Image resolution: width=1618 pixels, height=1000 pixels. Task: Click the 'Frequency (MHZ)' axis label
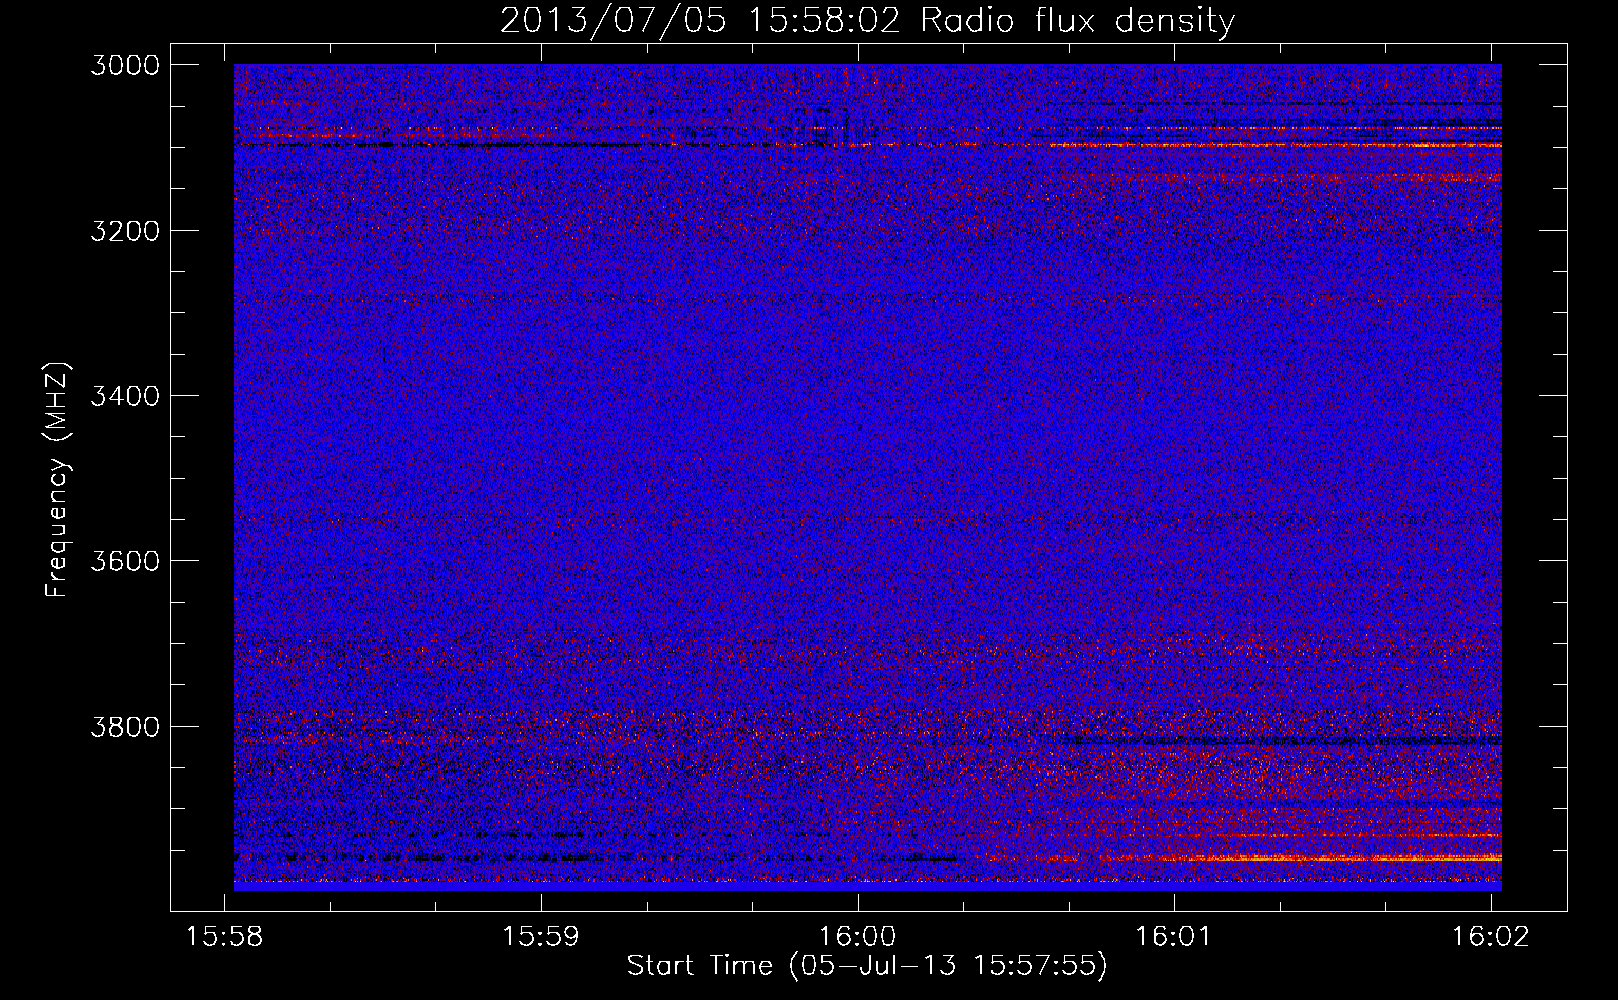(57, 481)
